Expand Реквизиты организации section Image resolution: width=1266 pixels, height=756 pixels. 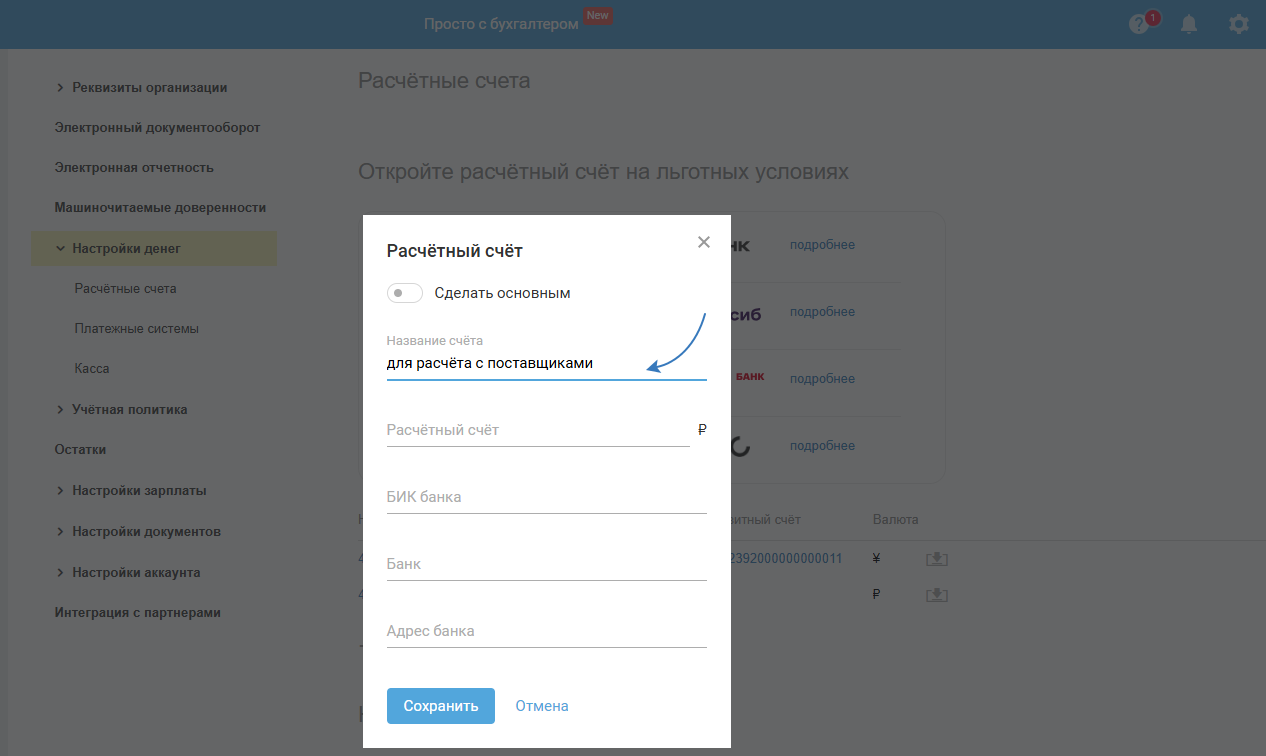61,88
